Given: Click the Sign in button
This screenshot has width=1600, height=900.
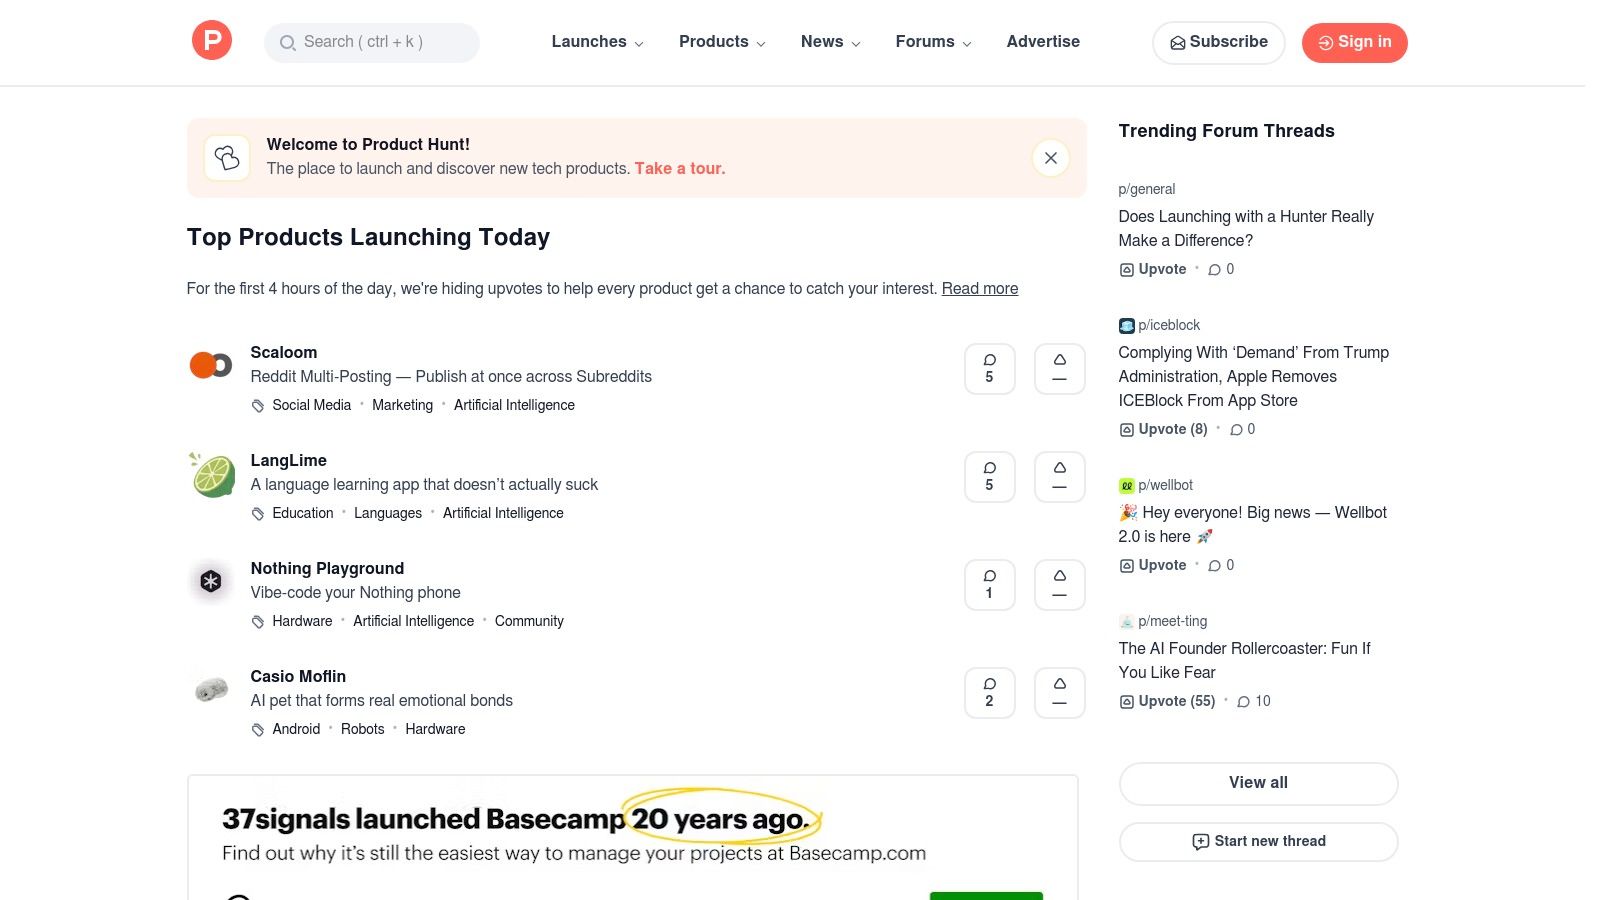Looking at the screenshot, I should pos(1354,42).
